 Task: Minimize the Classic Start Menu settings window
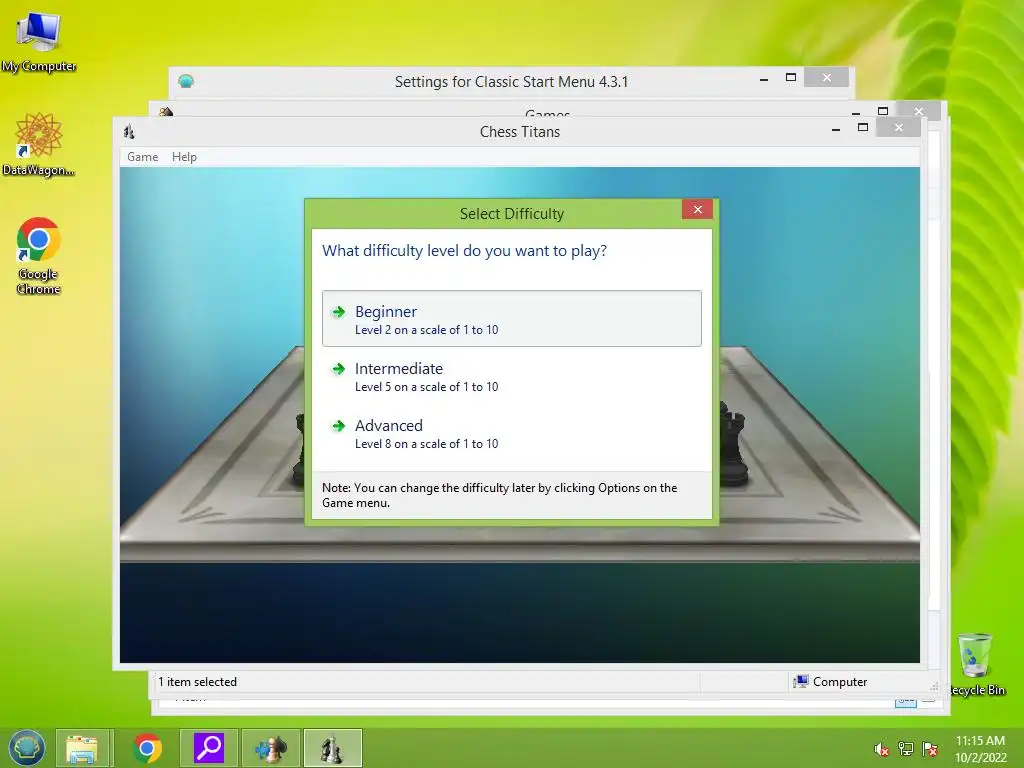[x=764, y=79]
